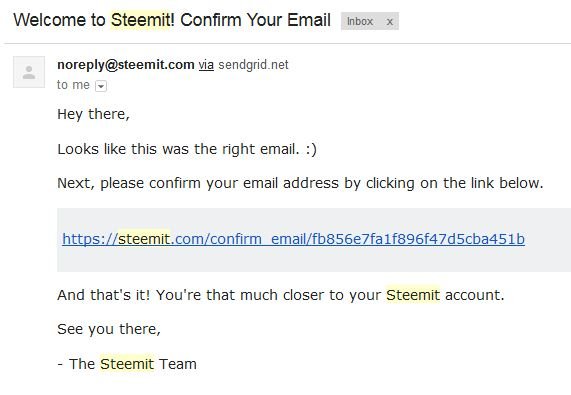The height and width of the screenshot is (395, 571).
Task: Click the 'to me' recipient text
Action: [73, 85]
